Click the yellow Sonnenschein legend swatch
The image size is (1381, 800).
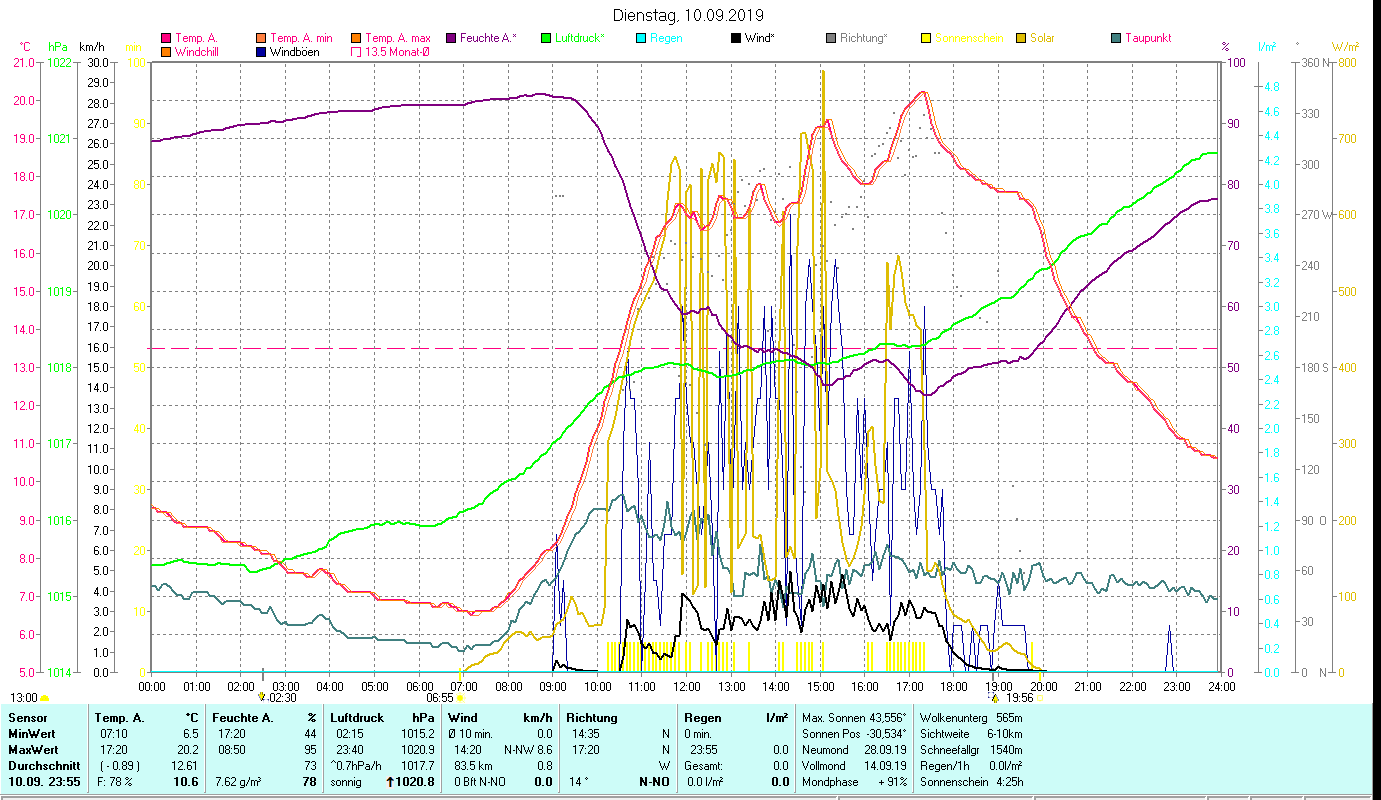pyautogui.click(x=926, y=39)
